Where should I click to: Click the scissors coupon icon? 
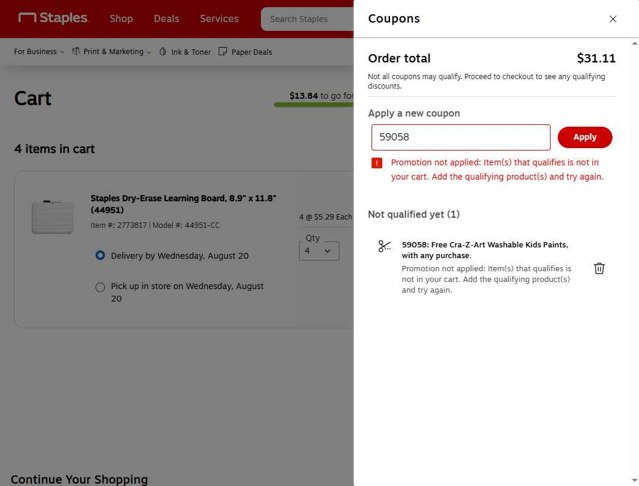(384, 246)
